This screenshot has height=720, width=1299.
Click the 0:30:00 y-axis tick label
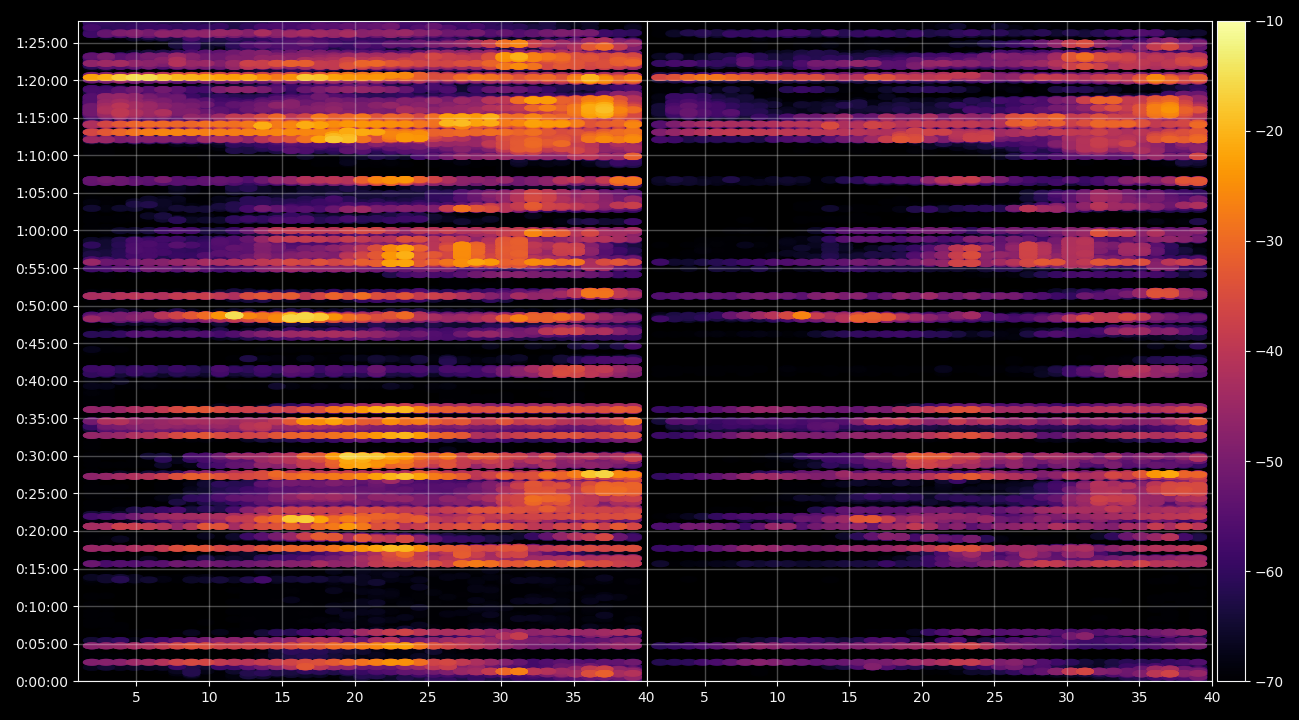[42, 456]
